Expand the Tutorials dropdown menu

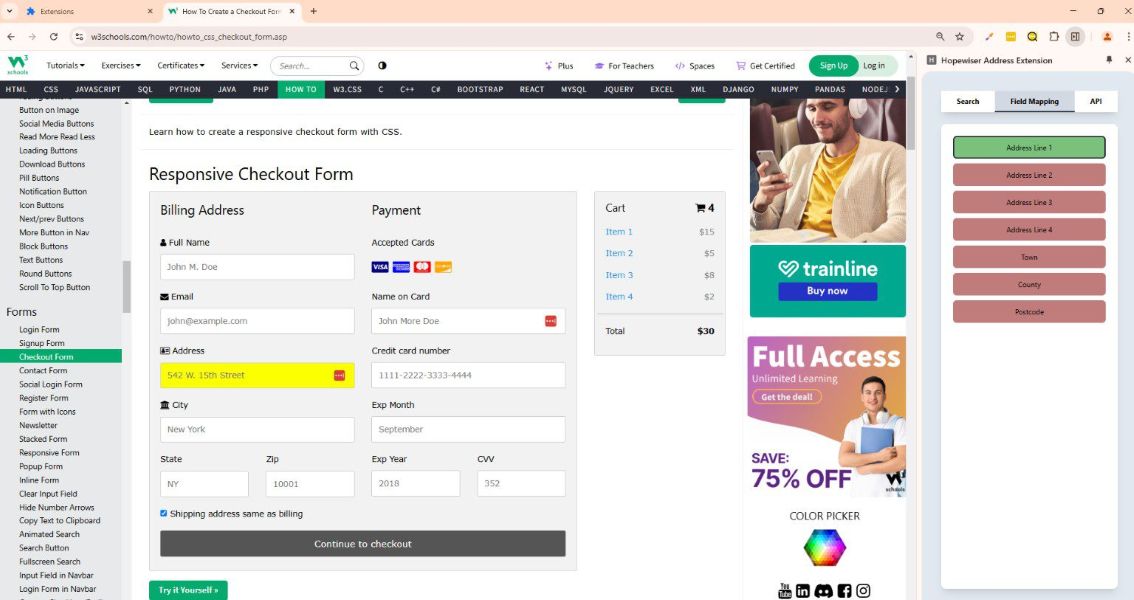(x=67, y=66)
